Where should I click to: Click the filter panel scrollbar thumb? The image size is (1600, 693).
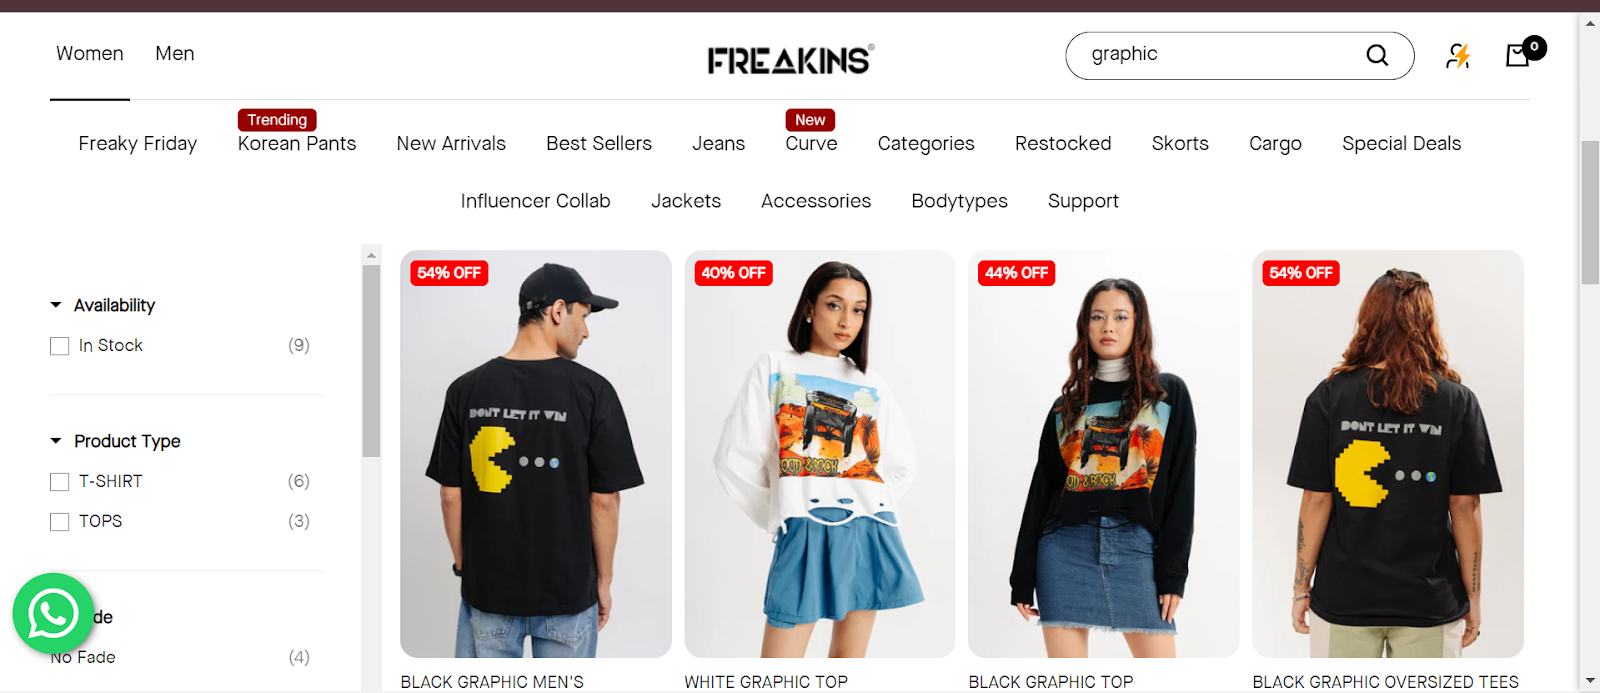[x=371, y=360]
